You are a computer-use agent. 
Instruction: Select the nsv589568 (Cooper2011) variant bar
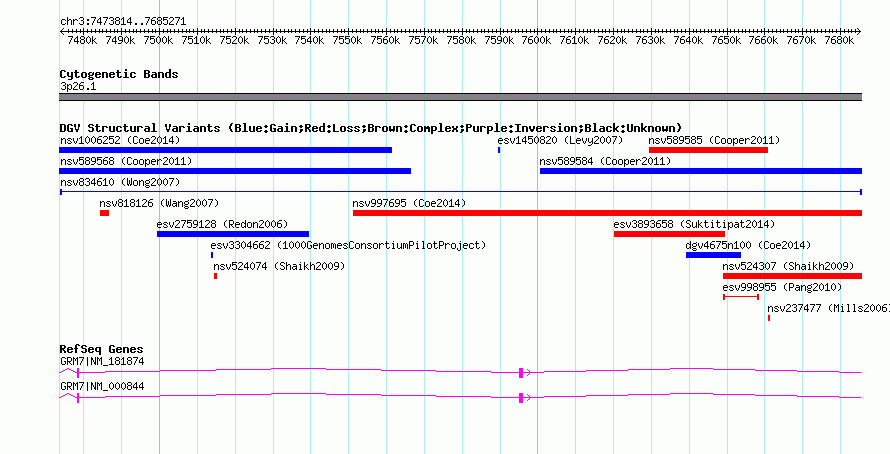(x=235, y=171)
